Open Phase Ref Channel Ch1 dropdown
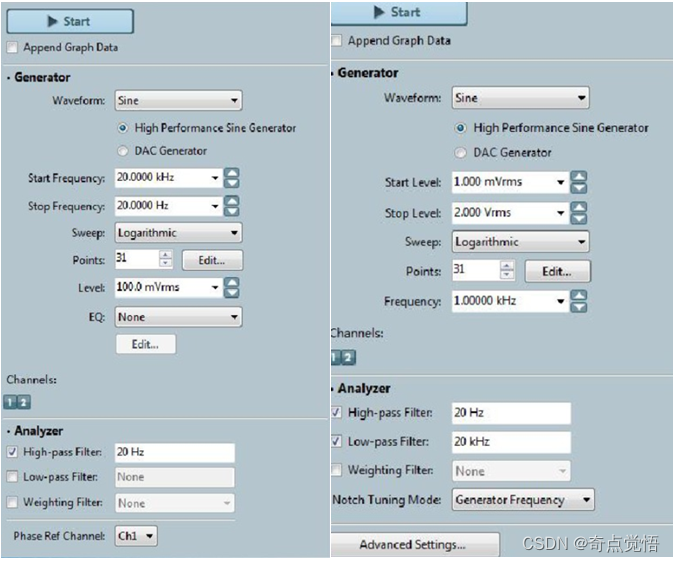The width and height of the screenshot is (675, 562). point(136,536)
